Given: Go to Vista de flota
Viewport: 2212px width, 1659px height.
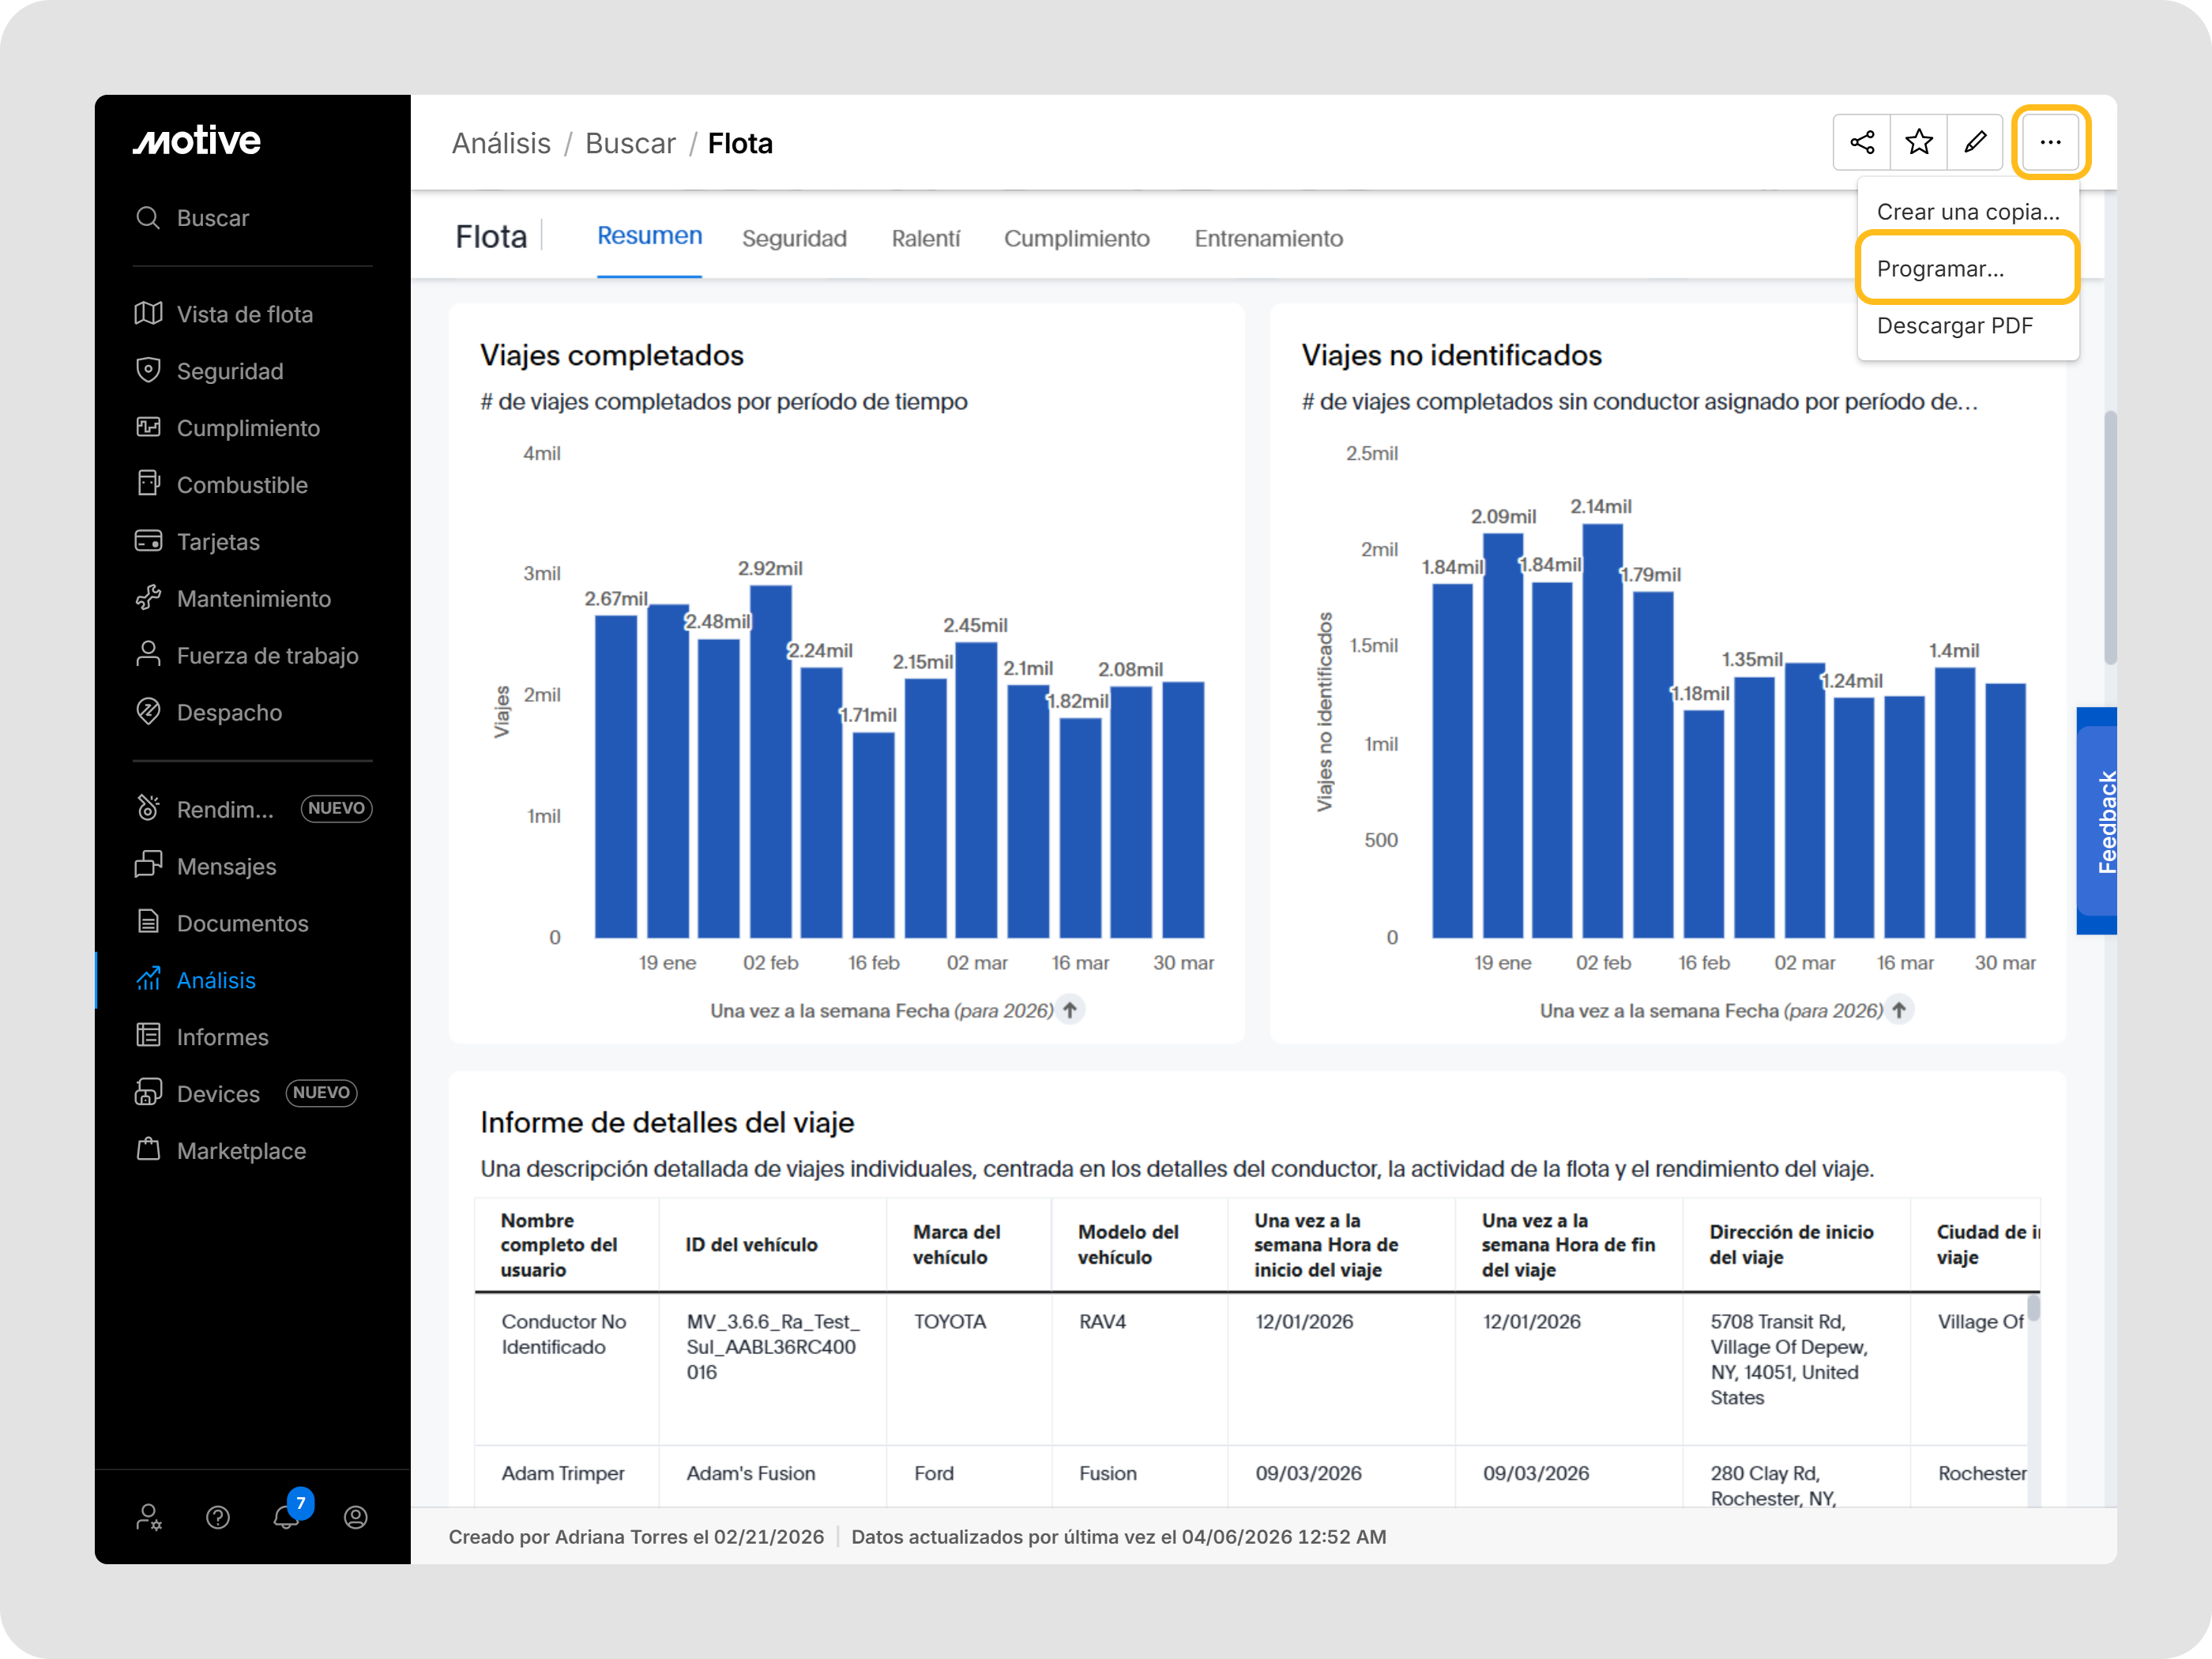Looking at the screenshot, I should tap(244, 314).
